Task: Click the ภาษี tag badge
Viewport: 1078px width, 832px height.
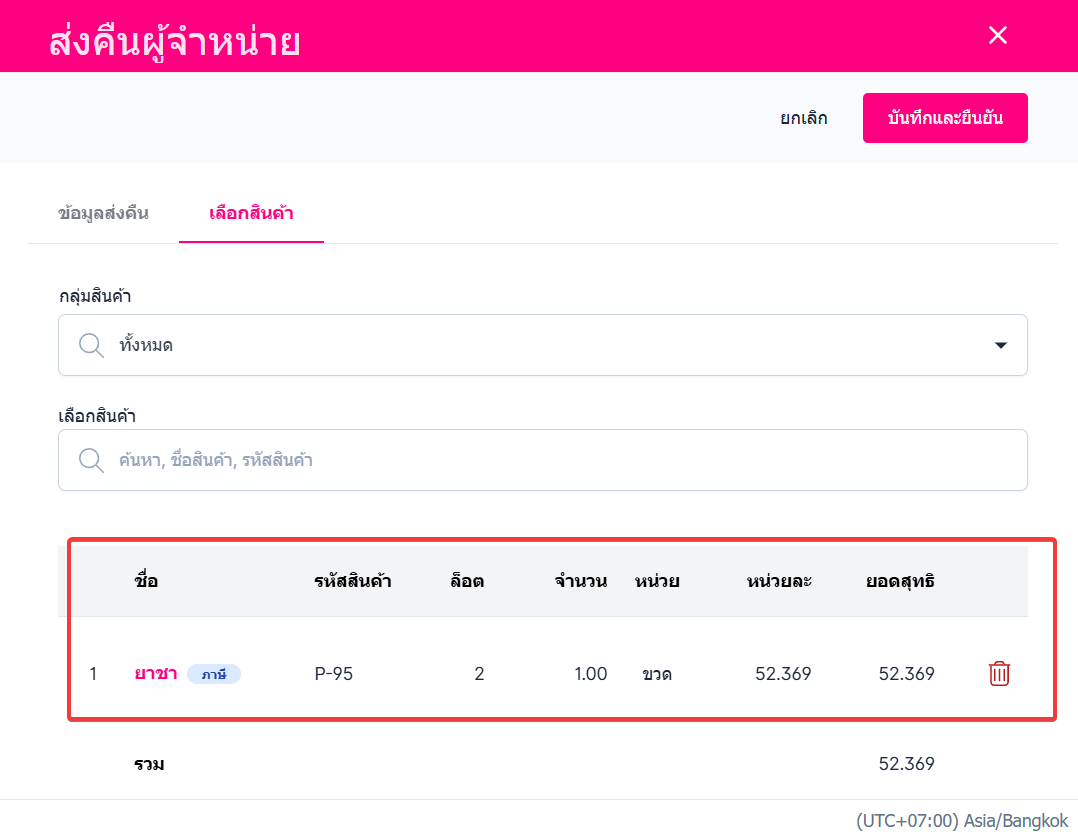Action: (214, 674)
